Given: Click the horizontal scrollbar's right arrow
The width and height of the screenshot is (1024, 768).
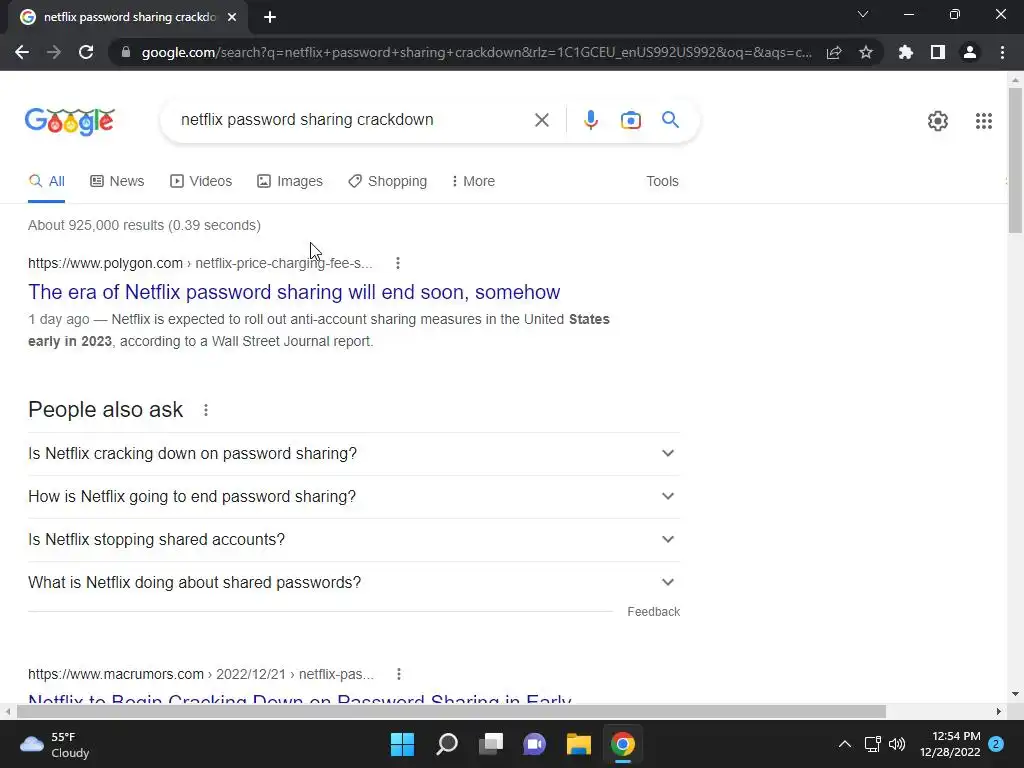Looking at the screenshot, I should point(999,711).
